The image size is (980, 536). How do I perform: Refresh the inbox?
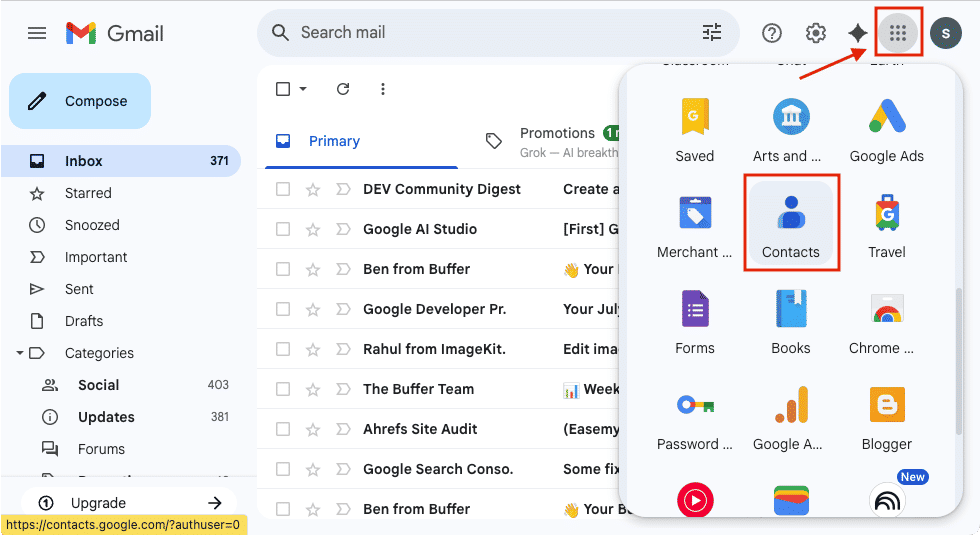(342, 89)
